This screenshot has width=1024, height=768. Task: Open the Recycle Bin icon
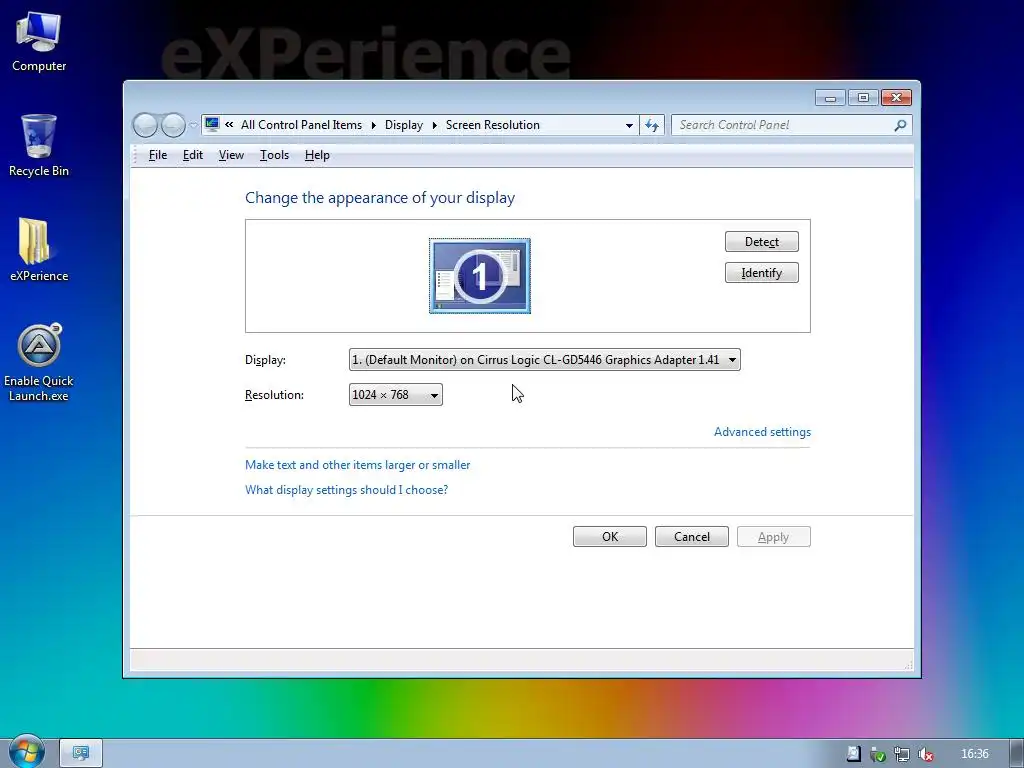click(39, 146)
